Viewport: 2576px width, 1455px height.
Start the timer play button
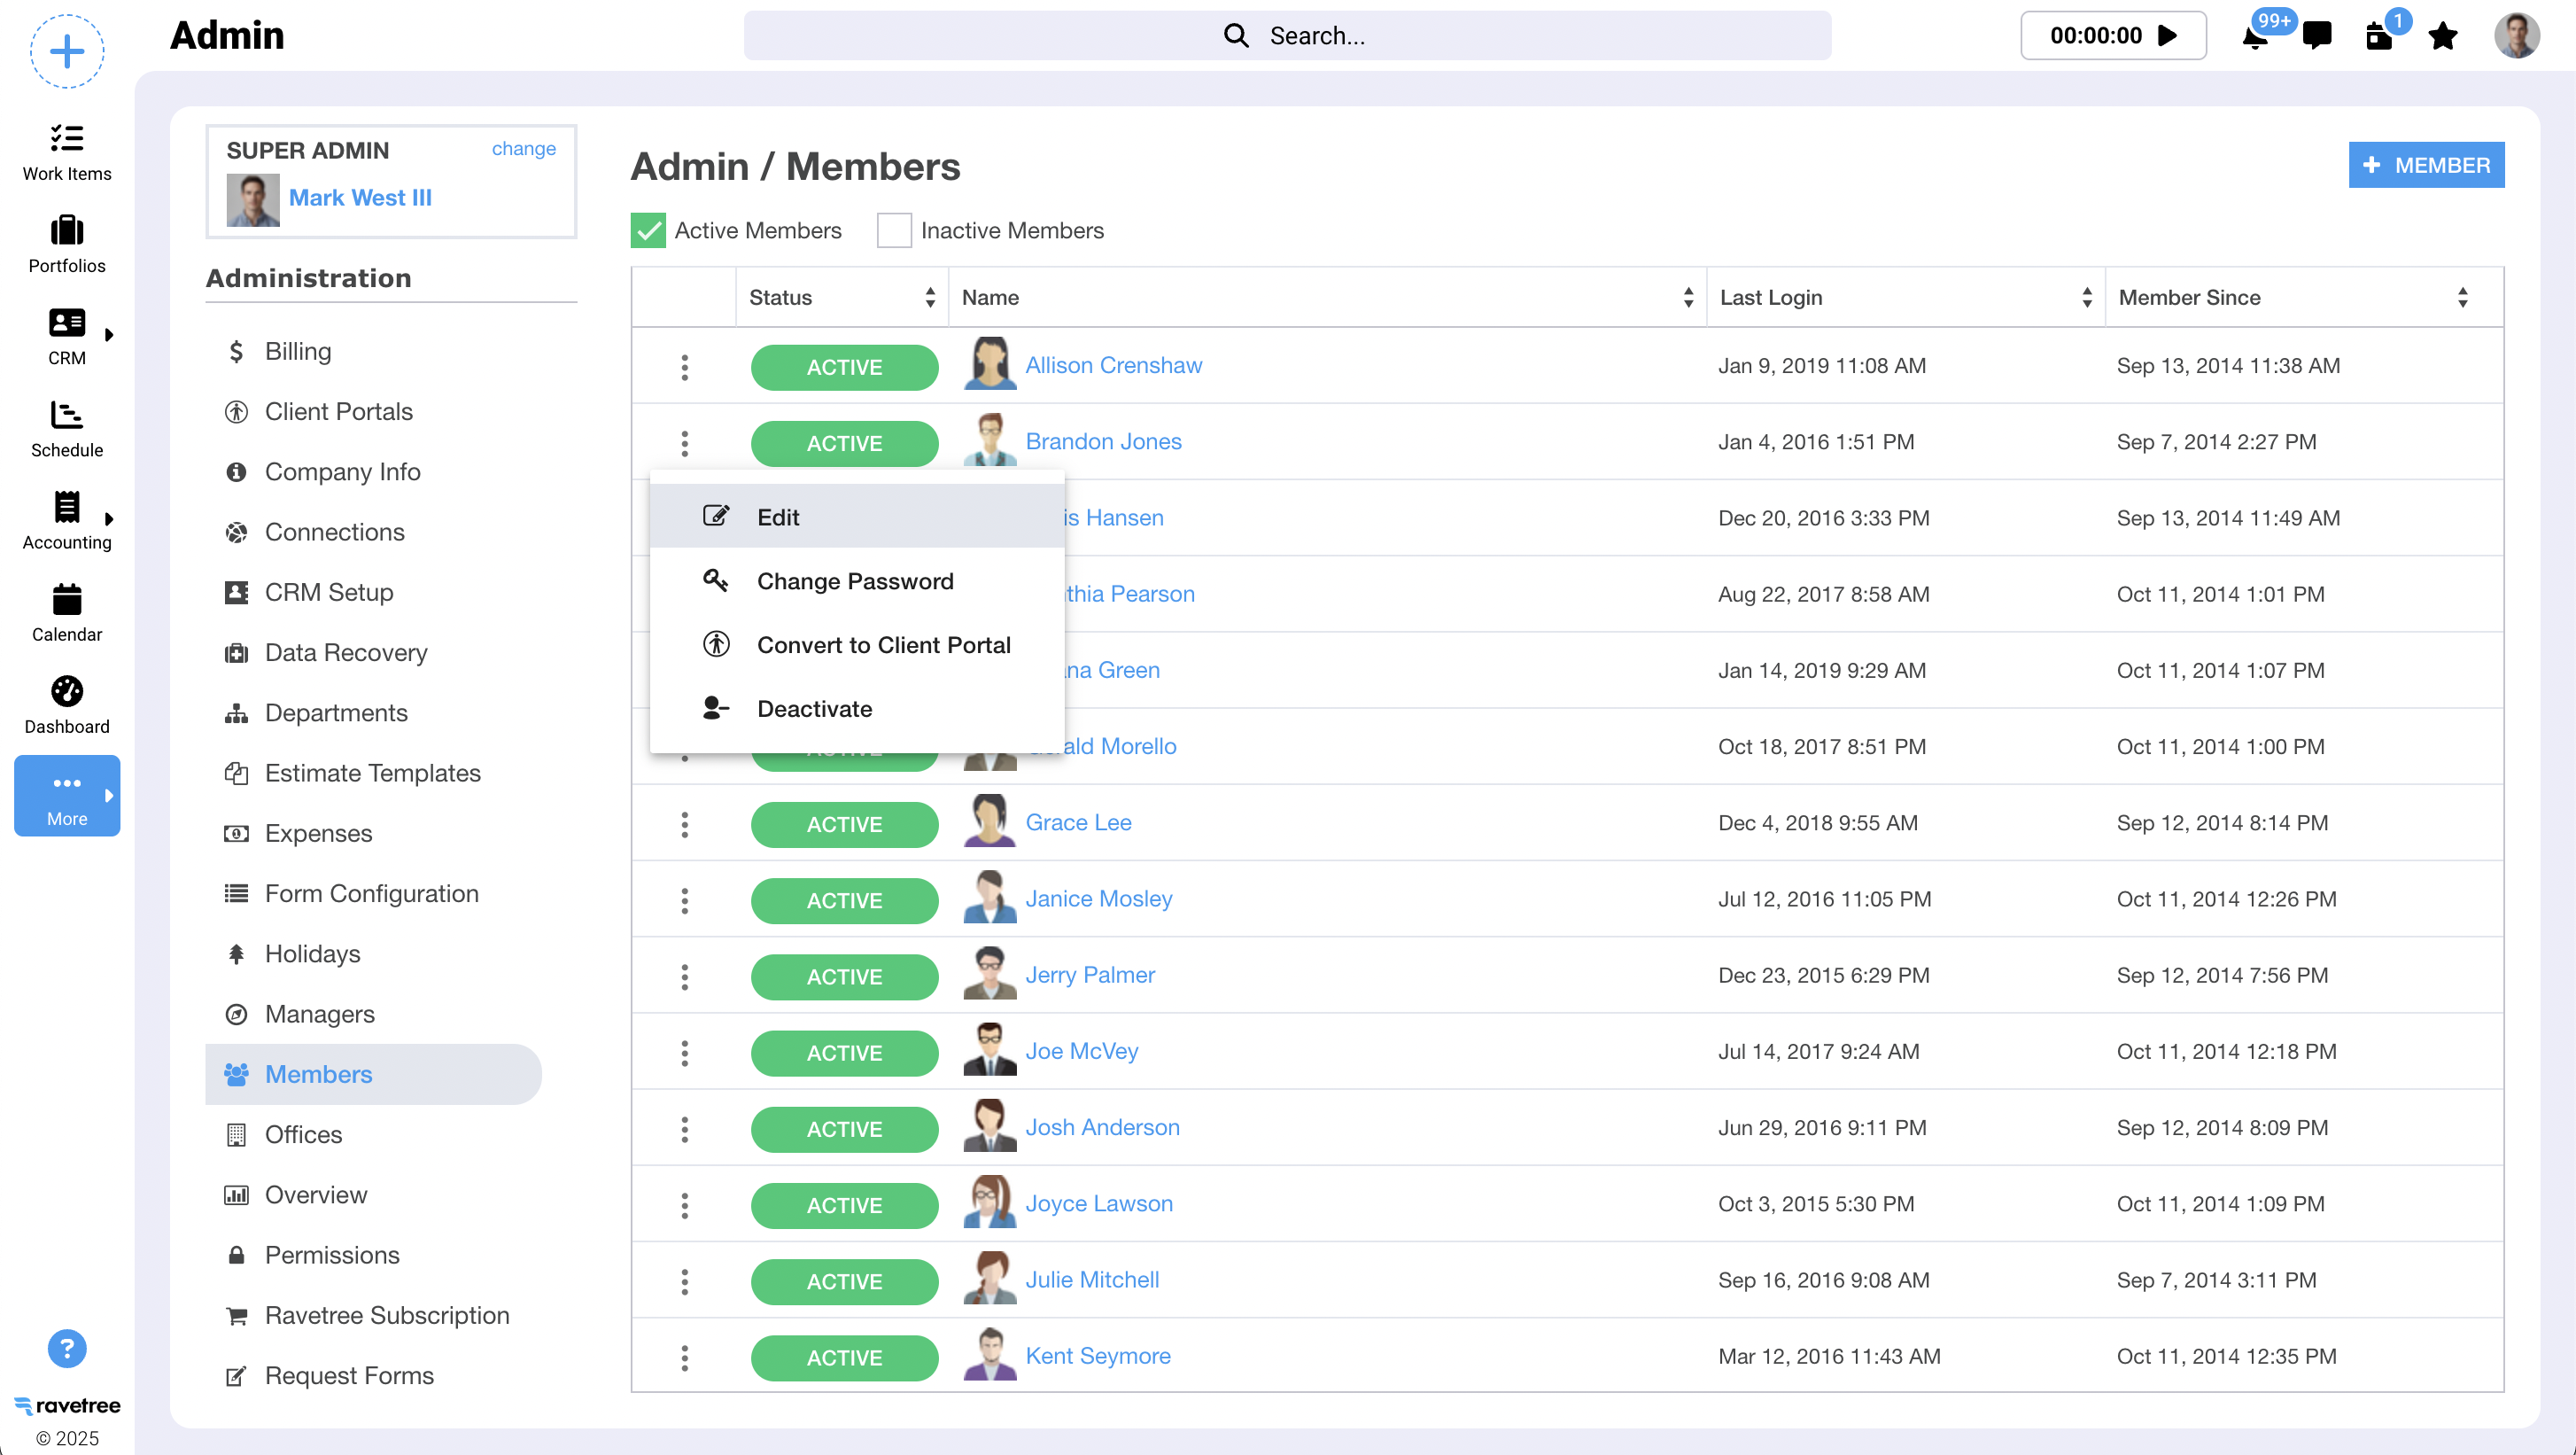click(x=2168, y=36)
